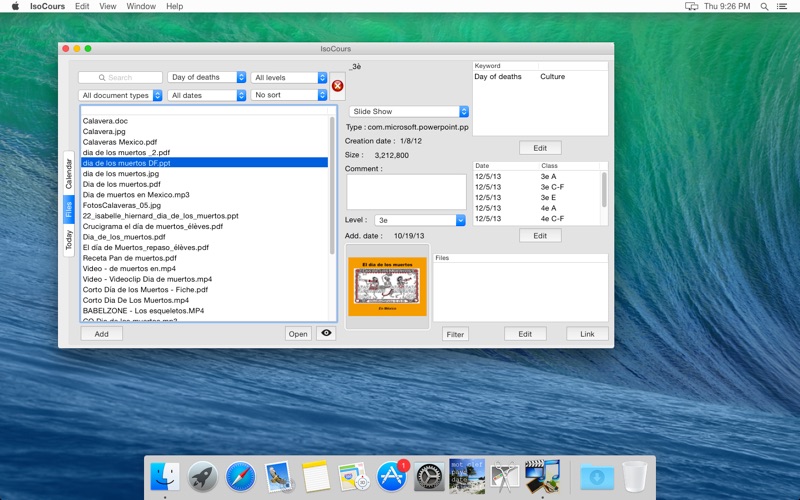Open the No sort dropdown

click(x=289, y=95)
